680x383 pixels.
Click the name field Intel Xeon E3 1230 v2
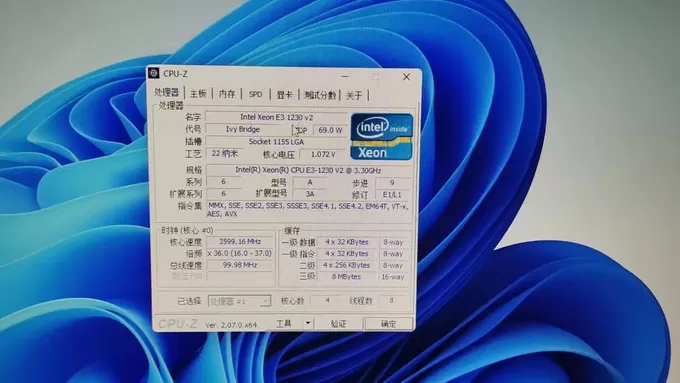point(276,117)
